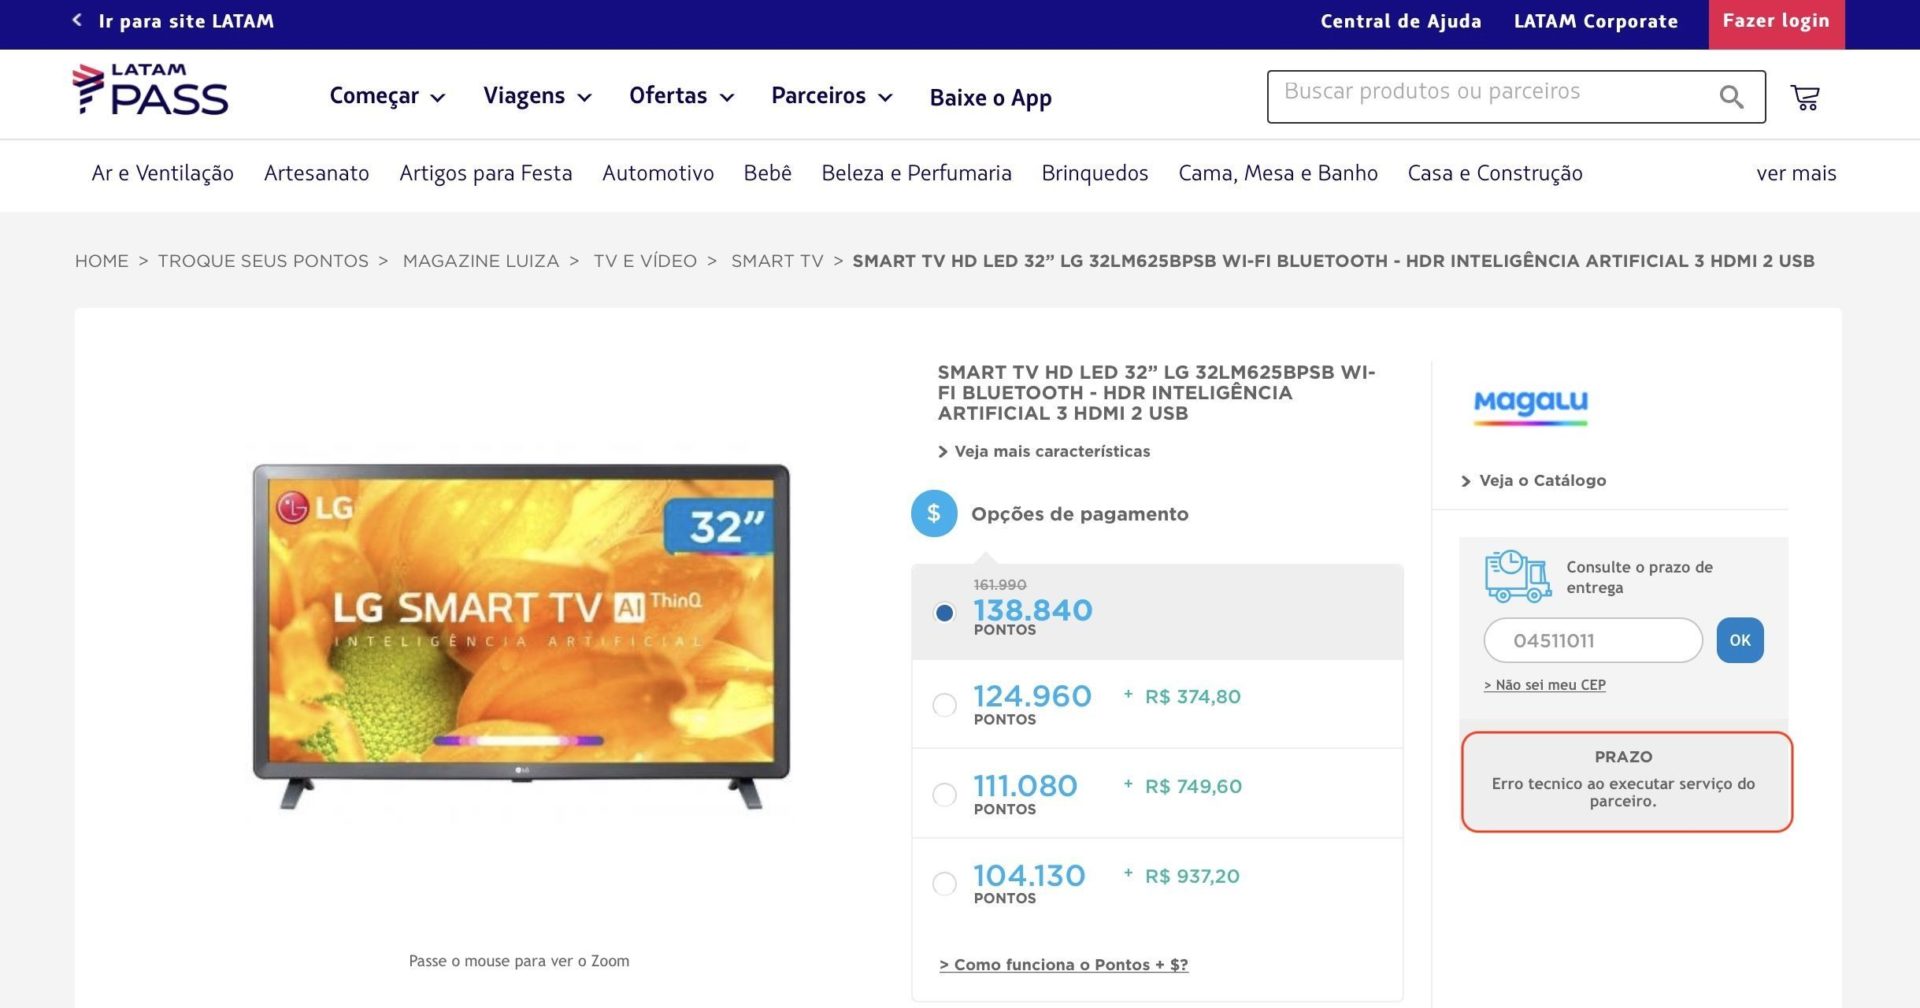Click the delivery truck icon

[x=1517, y=576]
